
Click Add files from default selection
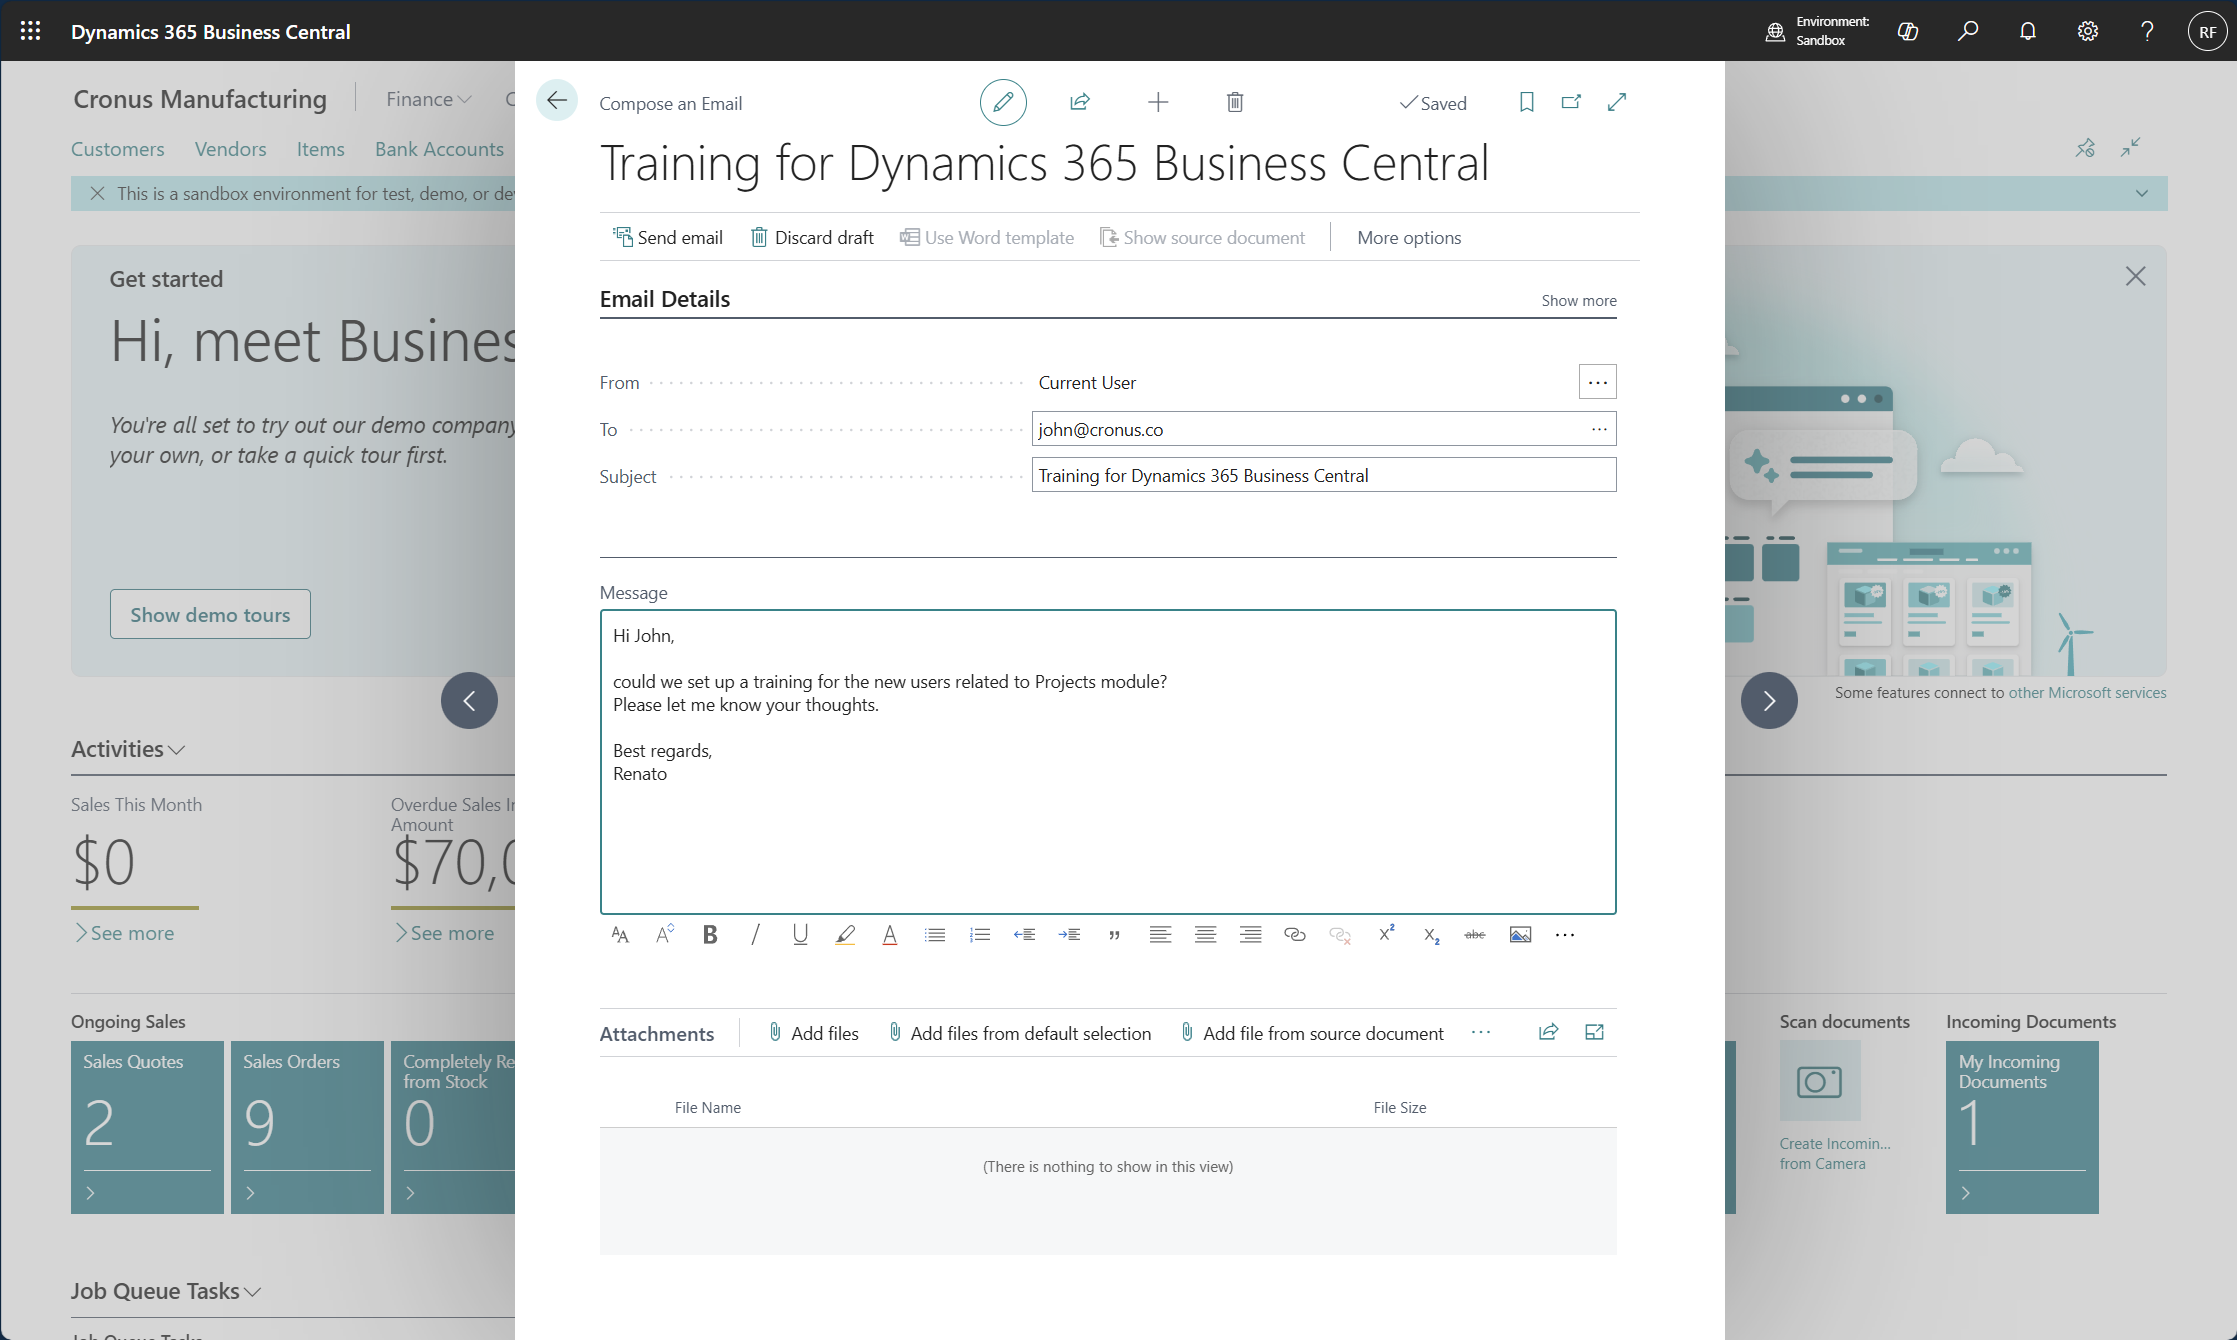[1020, 1033]
